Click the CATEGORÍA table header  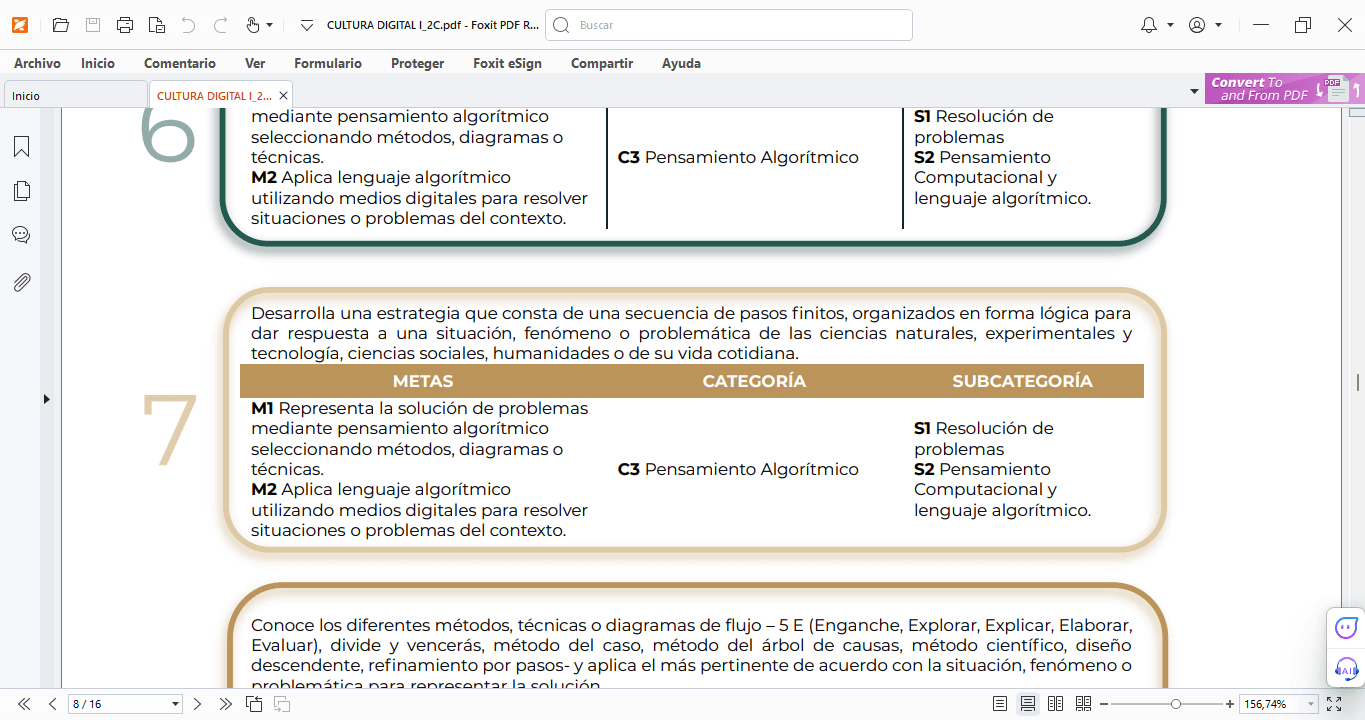(x=754, y=381)
